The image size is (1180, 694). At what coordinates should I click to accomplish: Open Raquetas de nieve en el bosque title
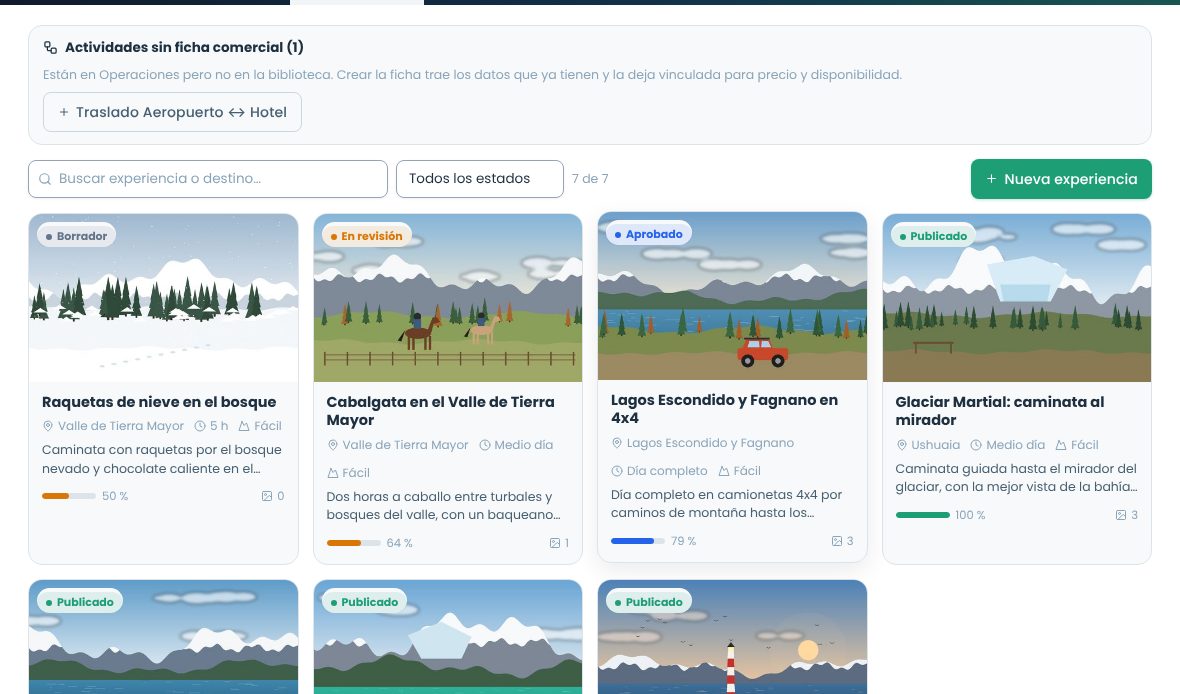pos(159,402)
